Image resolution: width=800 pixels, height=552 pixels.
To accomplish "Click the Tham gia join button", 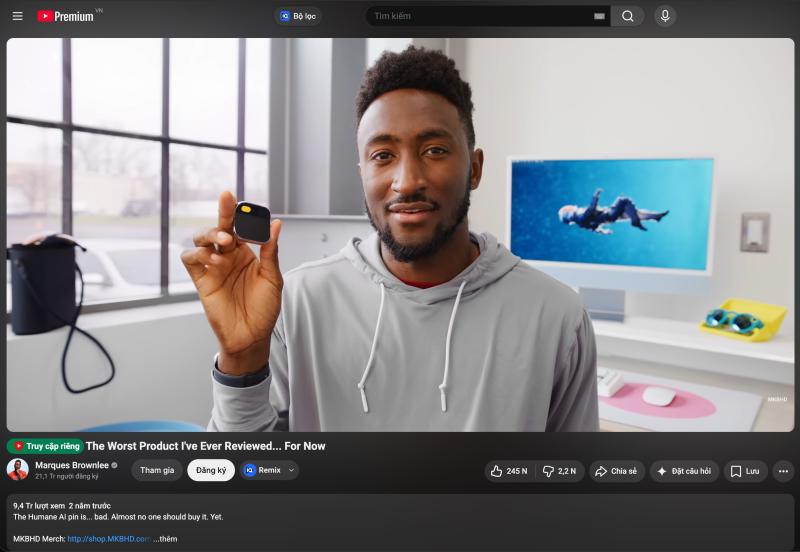I will [157, 470].
